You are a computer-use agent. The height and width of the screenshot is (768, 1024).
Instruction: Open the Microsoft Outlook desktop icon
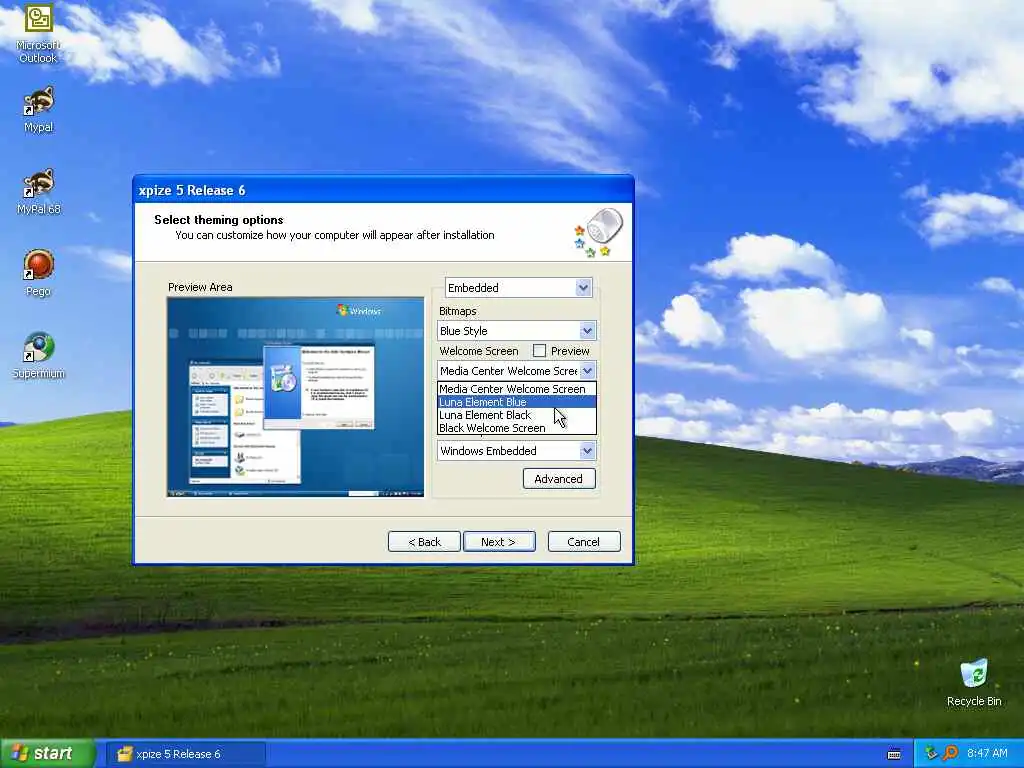coord(38,33)
